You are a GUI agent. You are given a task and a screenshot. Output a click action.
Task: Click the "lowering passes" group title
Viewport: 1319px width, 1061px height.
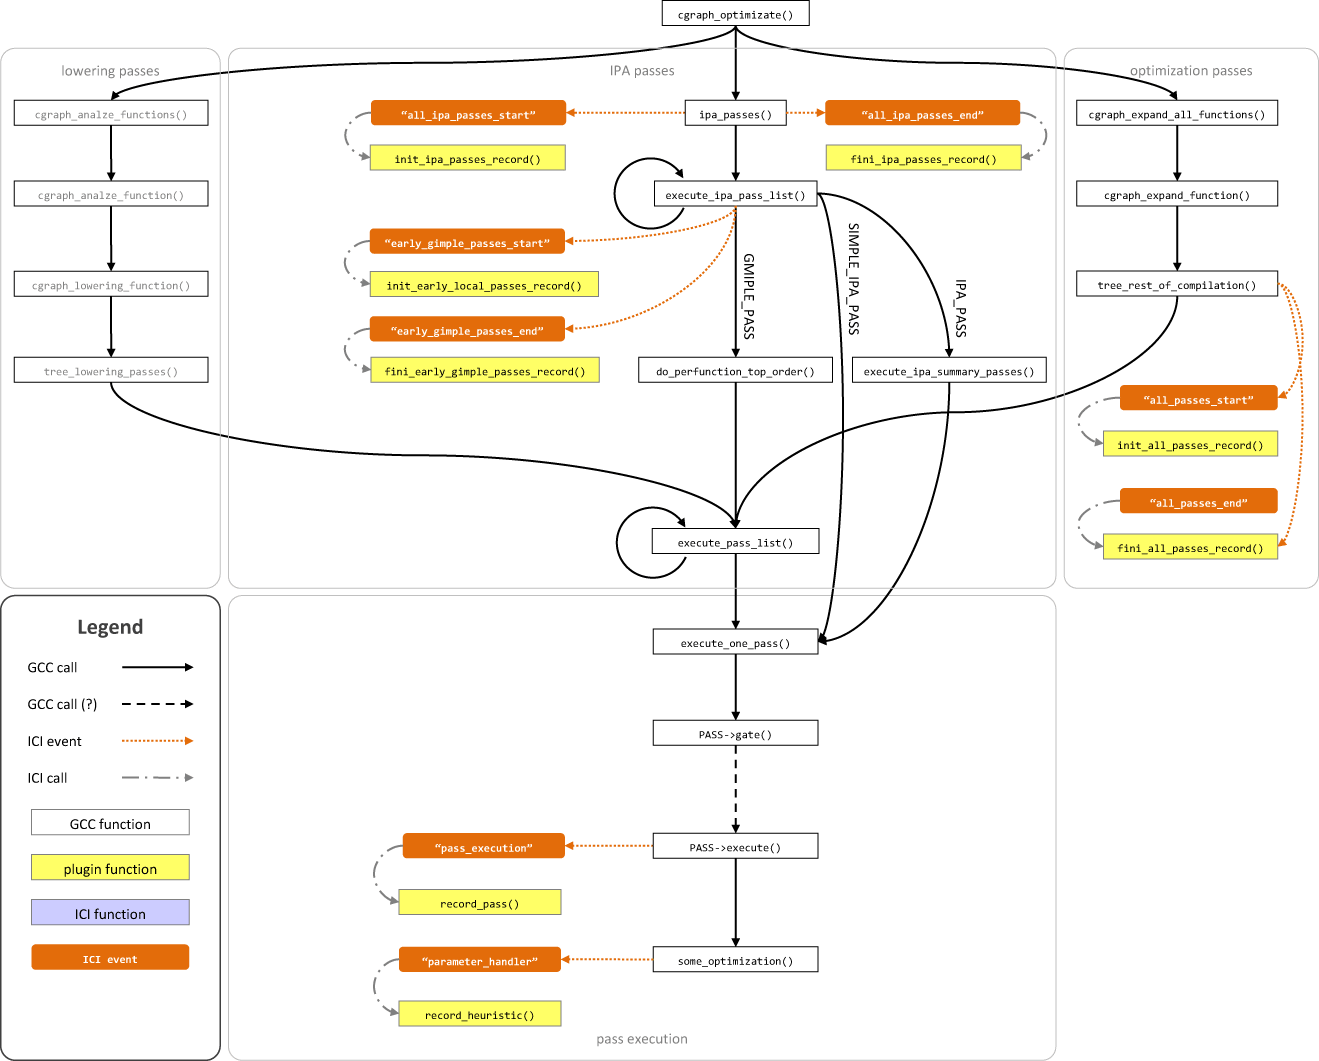point(110,71)
